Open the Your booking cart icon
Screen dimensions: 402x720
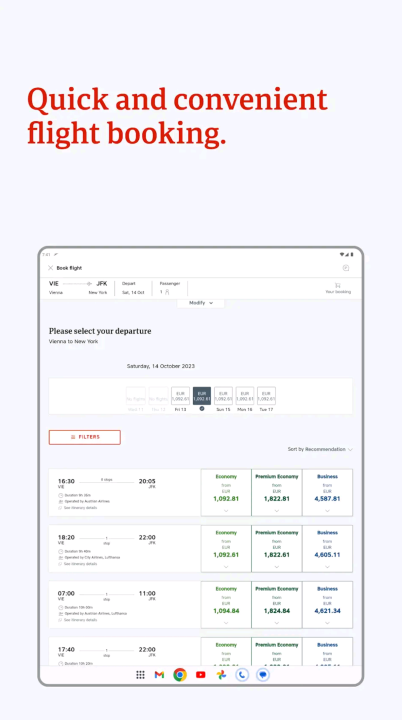[338, 287]
